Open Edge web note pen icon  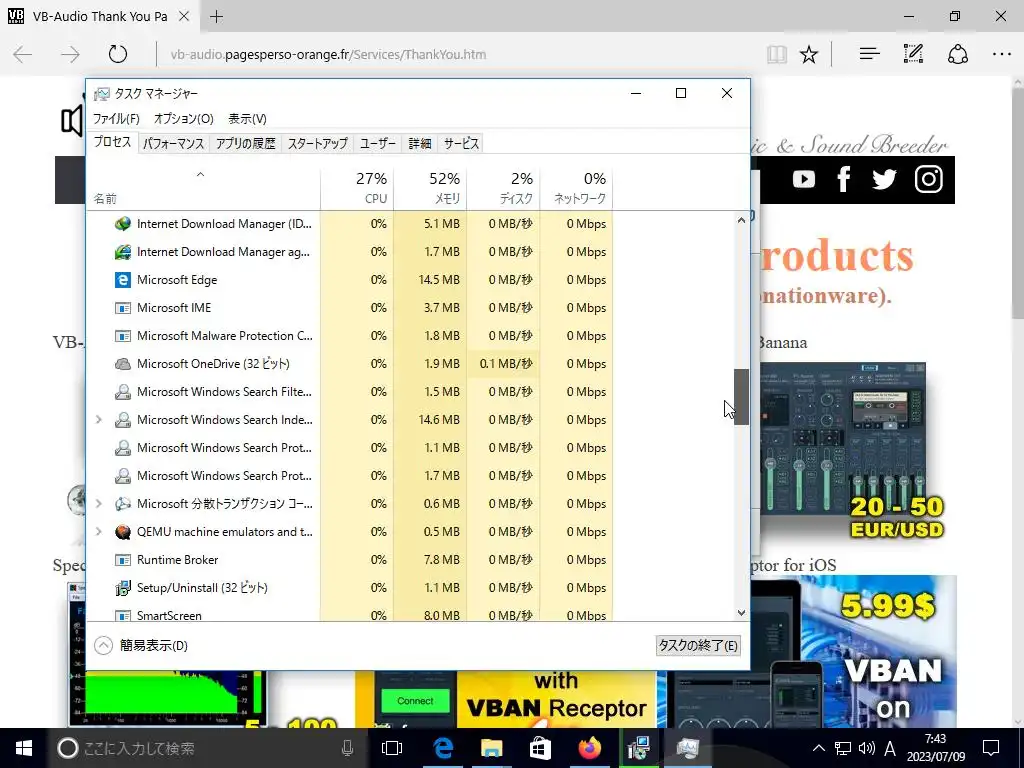[x=913, y=54]
